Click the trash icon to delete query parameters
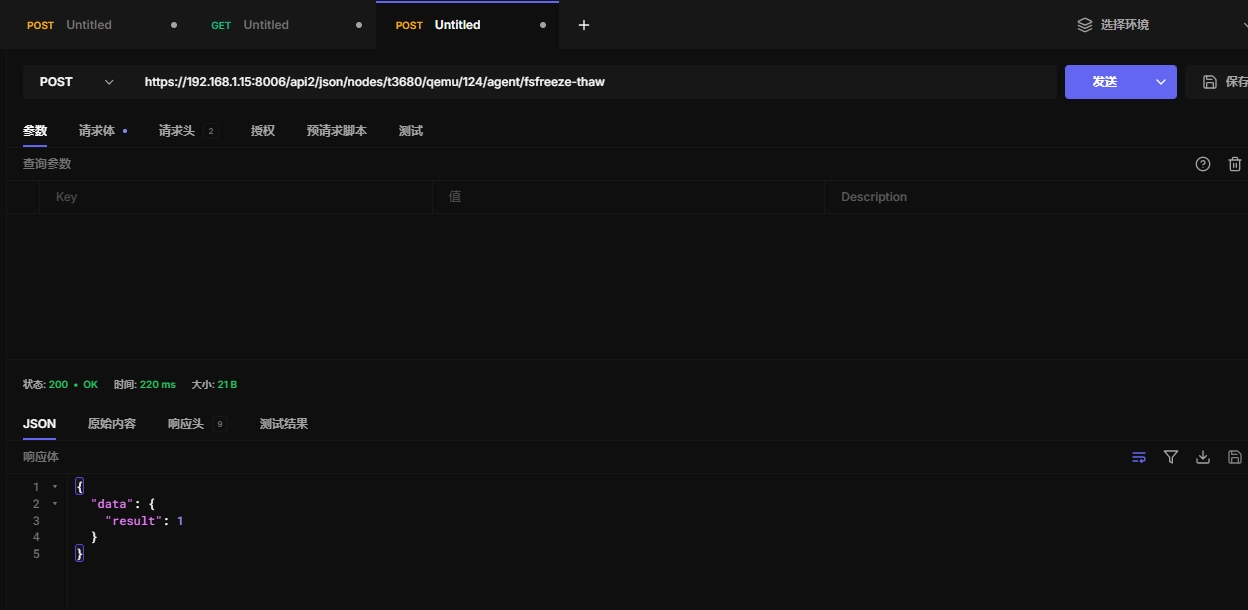Screen dimensions: 1248x610 [1235, 164]
